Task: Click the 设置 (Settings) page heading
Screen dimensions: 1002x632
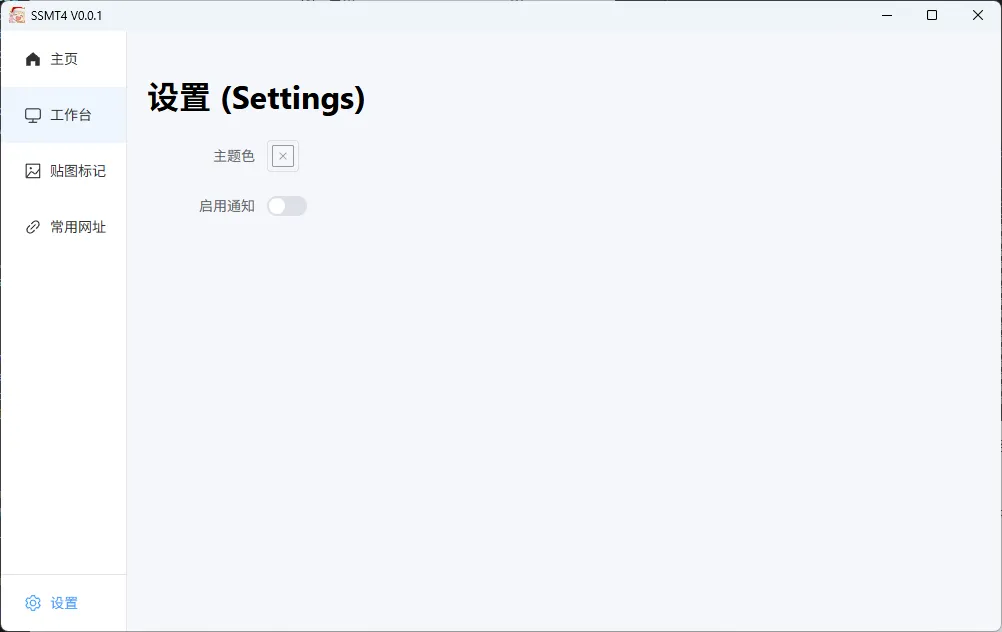Action: [256, 98]
